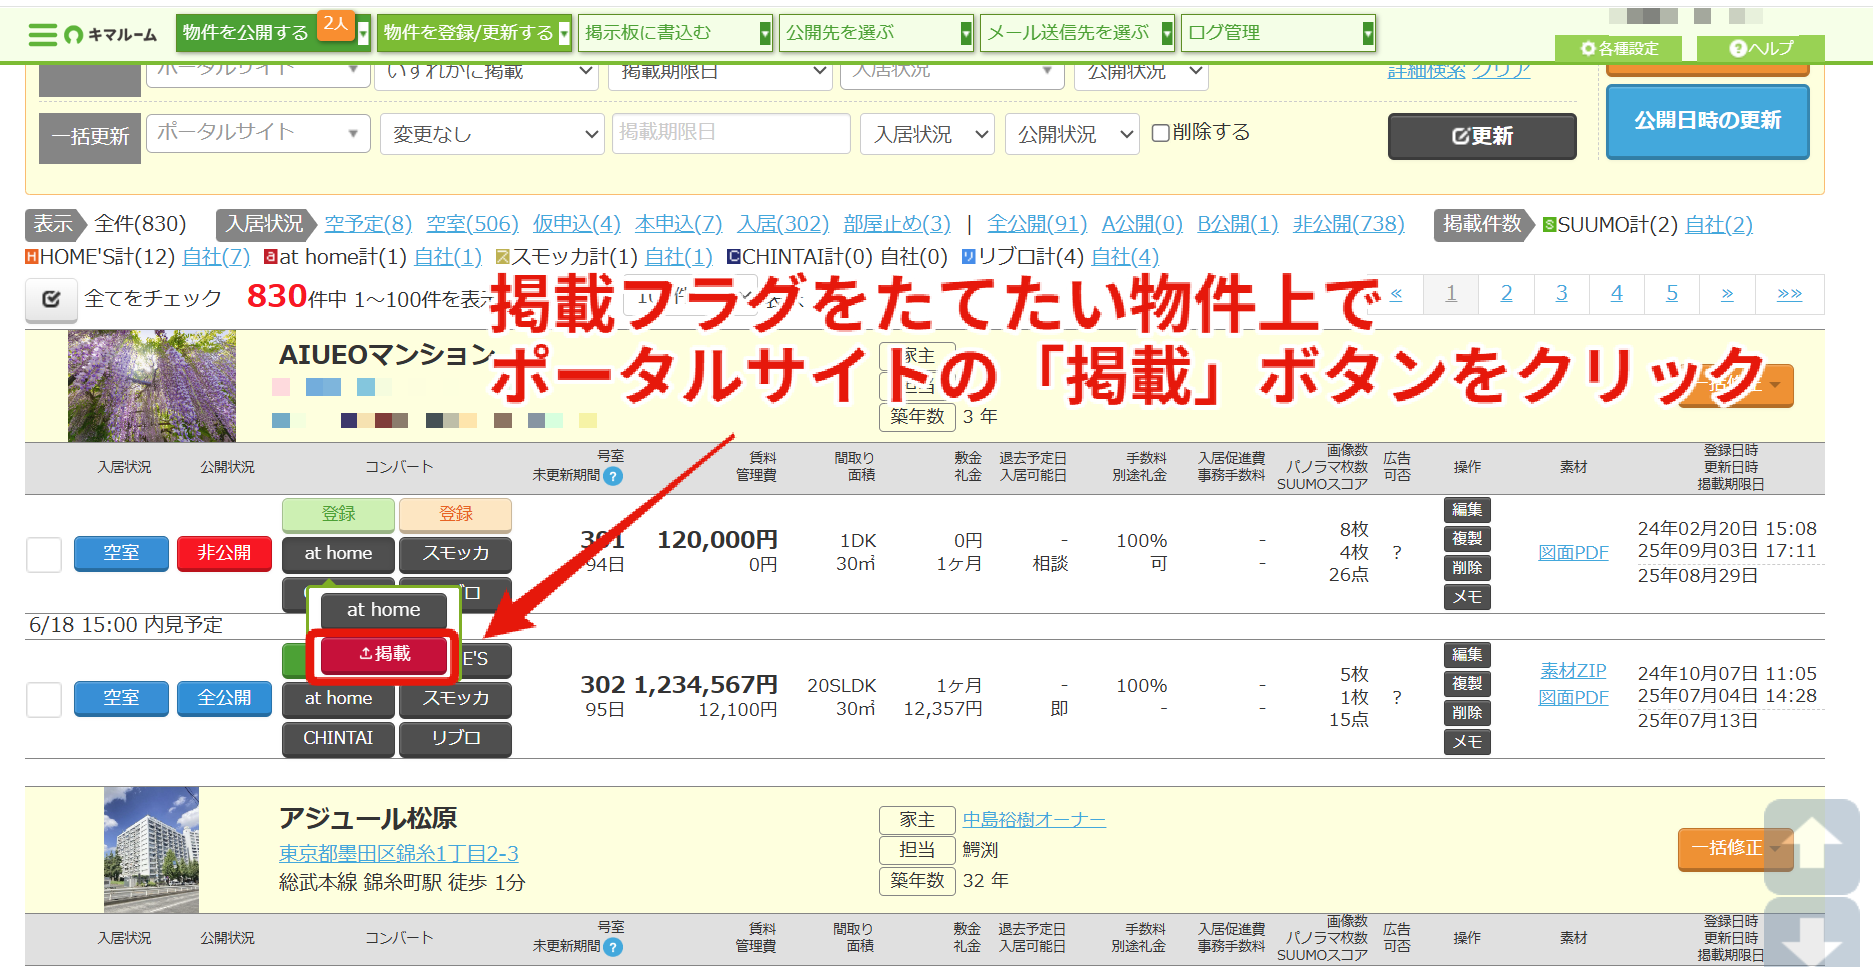Open リブロ 自社(4) link
1873x967 pixels.
1125,257
